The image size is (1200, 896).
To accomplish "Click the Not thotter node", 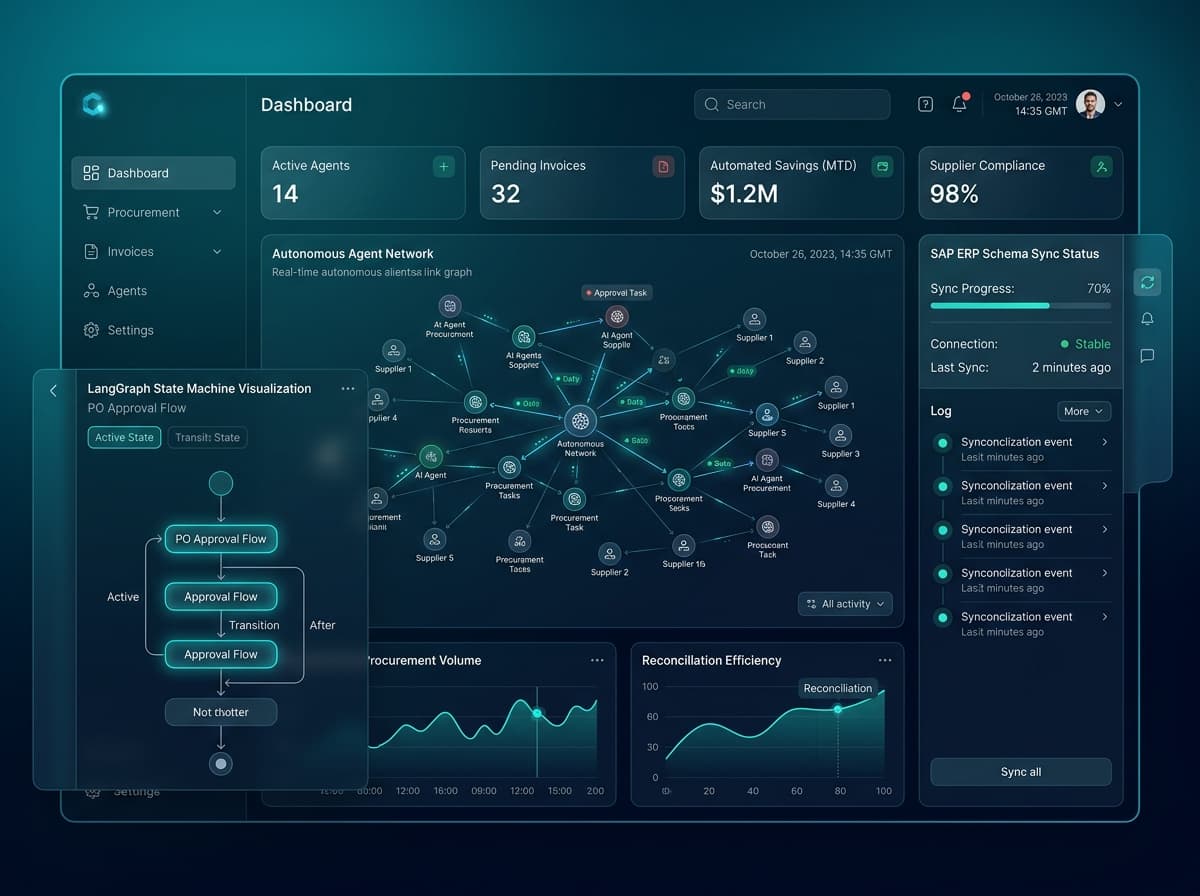I will pos(221,712).
